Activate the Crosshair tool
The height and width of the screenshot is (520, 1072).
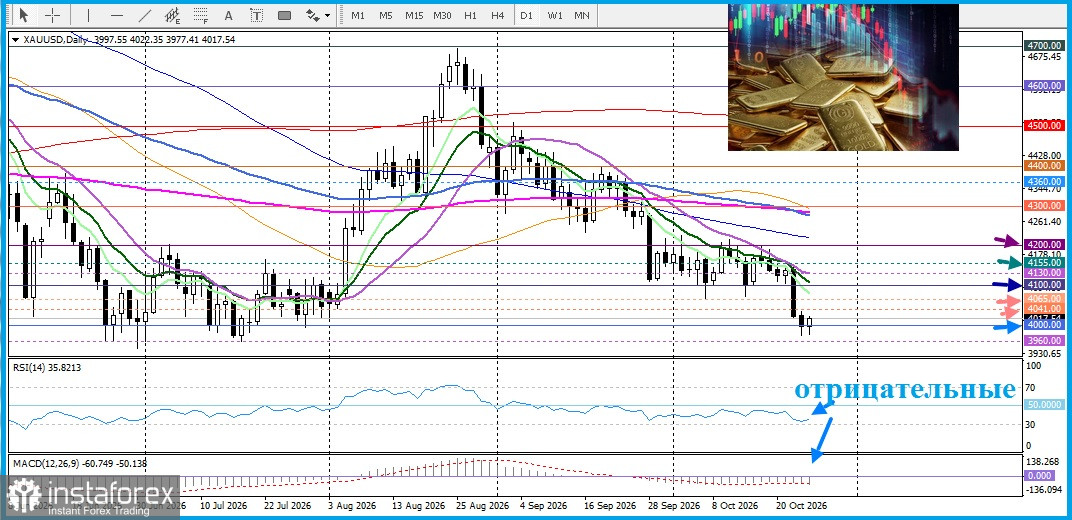(x=52, y=15)
